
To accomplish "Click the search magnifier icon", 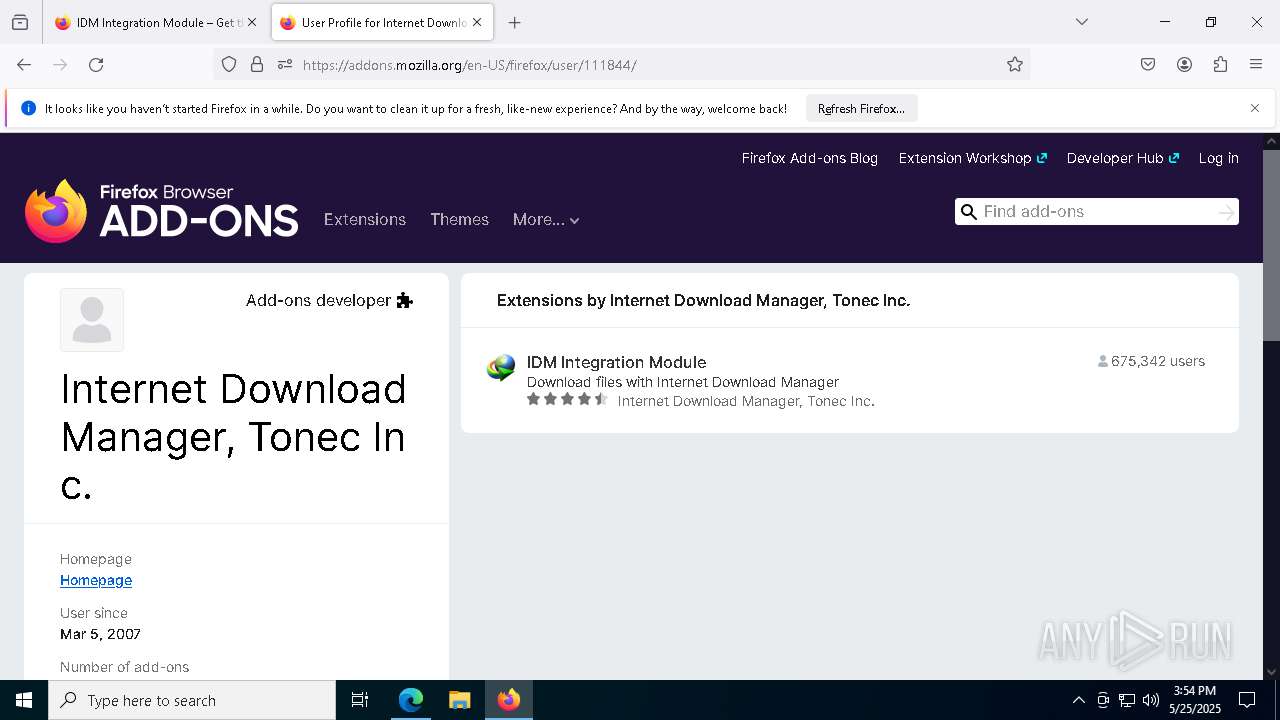I will tap(968, 212).
